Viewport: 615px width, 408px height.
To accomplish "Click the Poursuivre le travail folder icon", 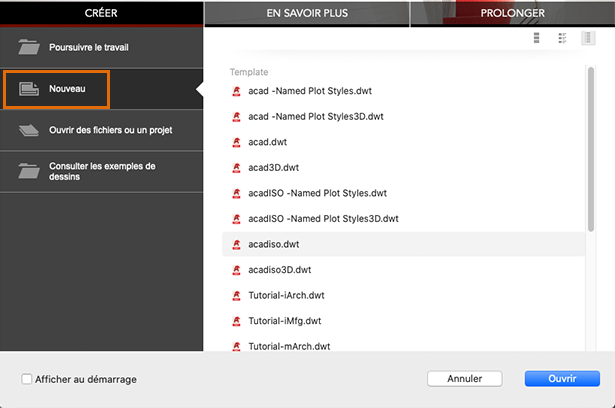I will pos(29,47).
